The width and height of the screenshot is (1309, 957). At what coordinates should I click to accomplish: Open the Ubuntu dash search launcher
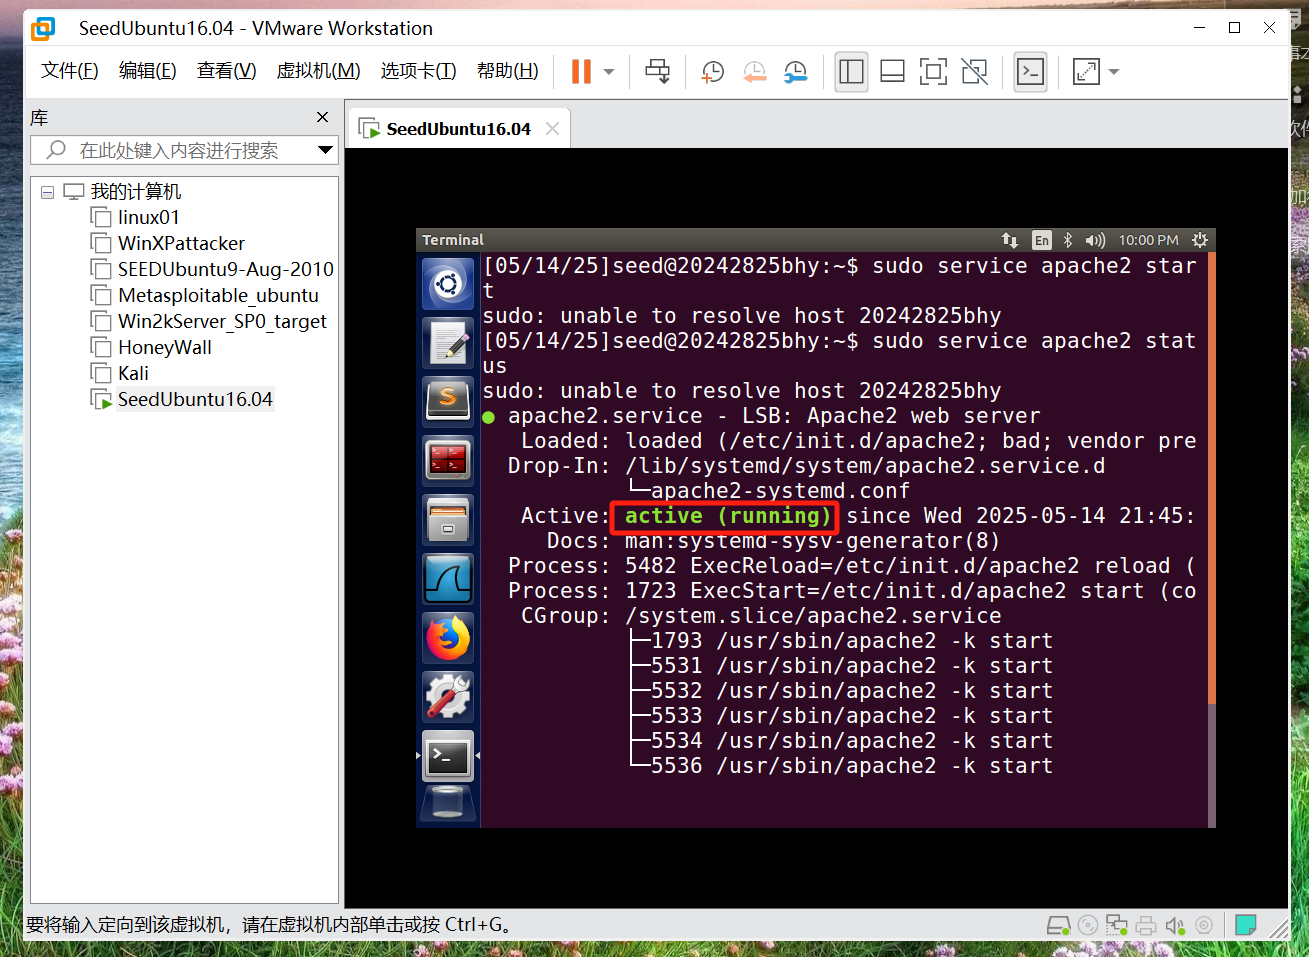point(448,285)
